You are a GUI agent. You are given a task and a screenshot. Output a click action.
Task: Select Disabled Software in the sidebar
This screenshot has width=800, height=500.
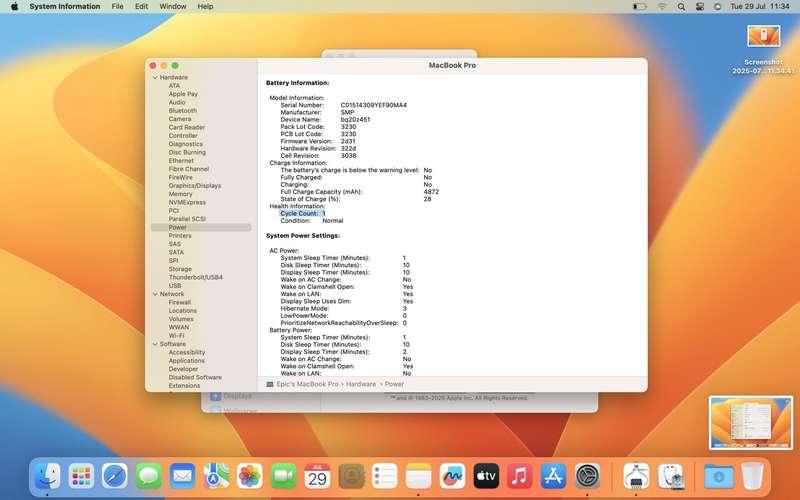coord(195,378)
